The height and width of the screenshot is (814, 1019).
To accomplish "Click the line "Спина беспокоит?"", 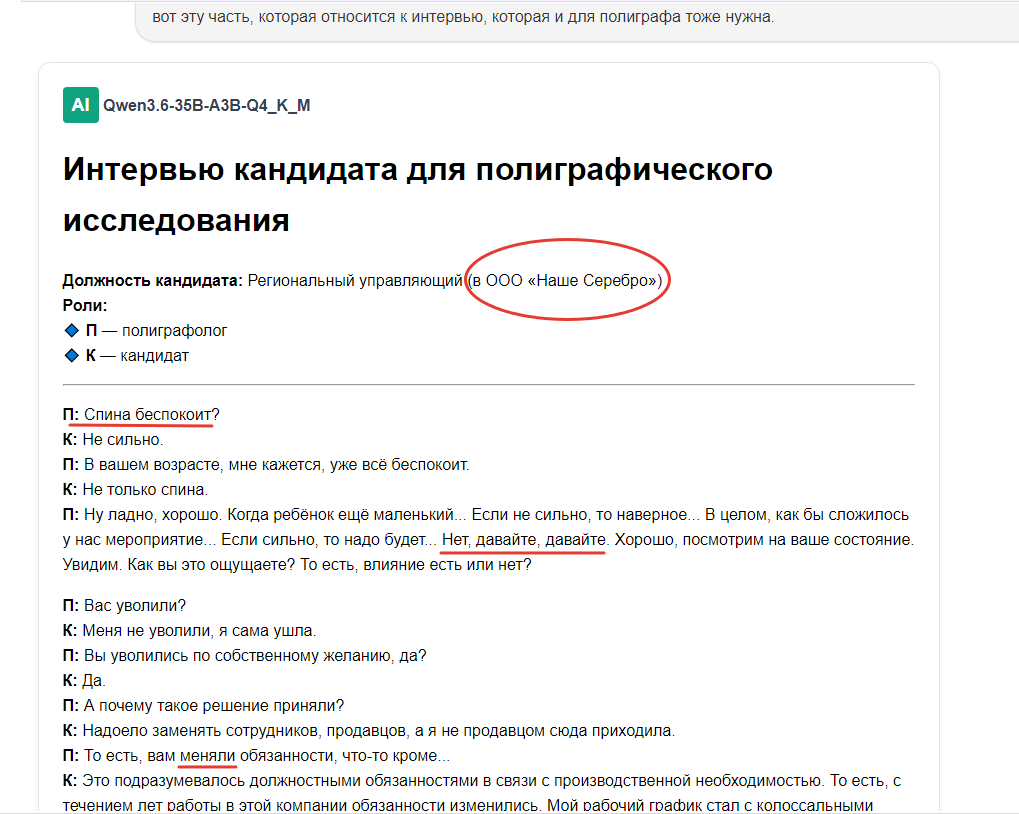I will click(x=151, y=414).
